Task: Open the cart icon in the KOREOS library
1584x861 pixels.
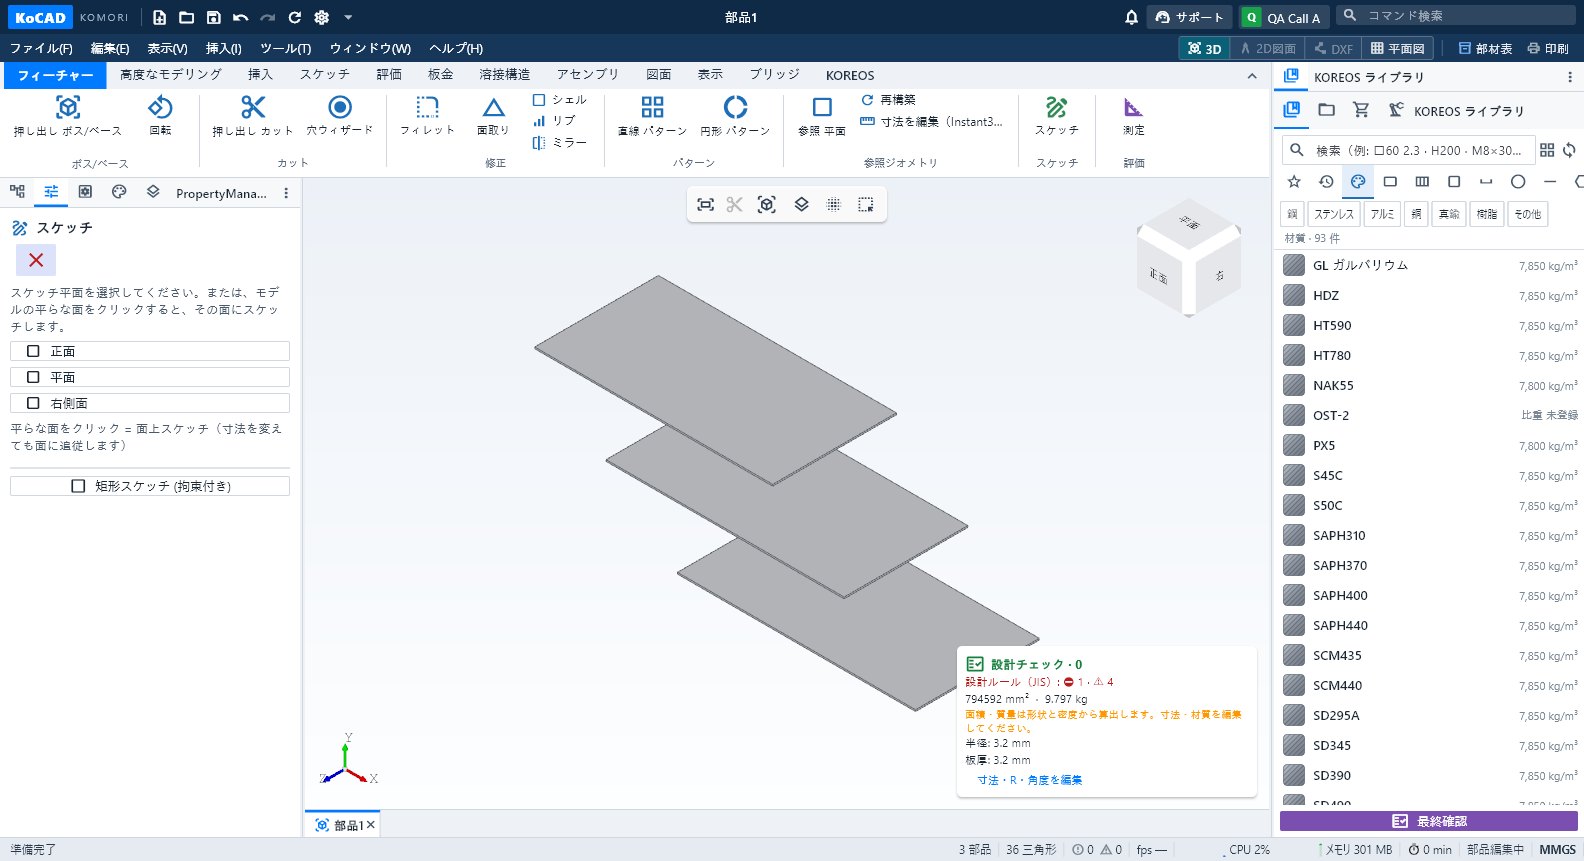Action: (1361, 110)
